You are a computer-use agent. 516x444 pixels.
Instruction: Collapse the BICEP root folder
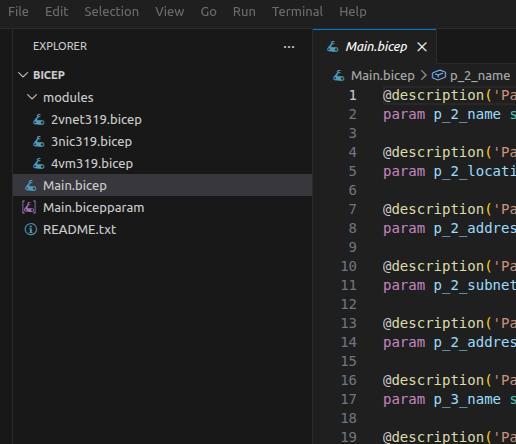click(x=23, y=75)
